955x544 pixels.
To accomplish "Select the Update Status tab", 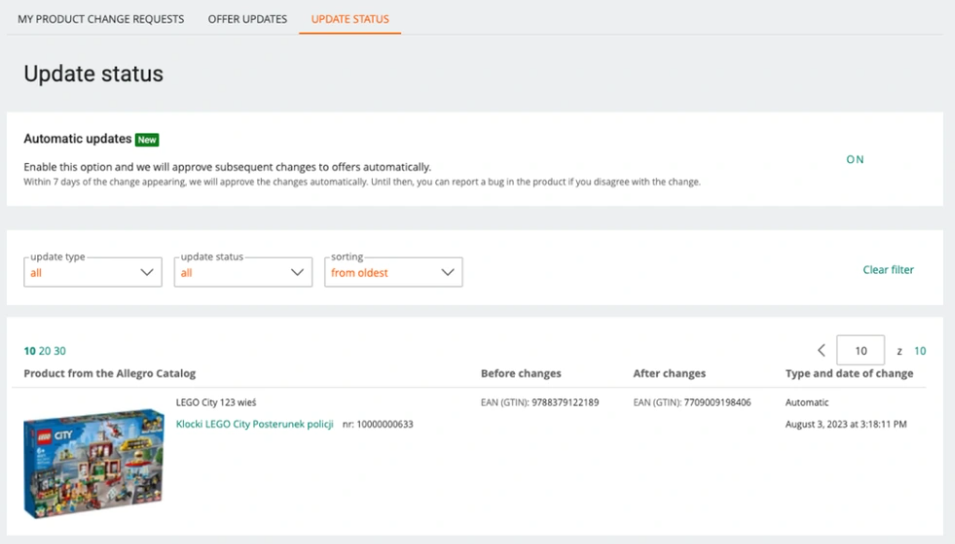I will point(350,19).
